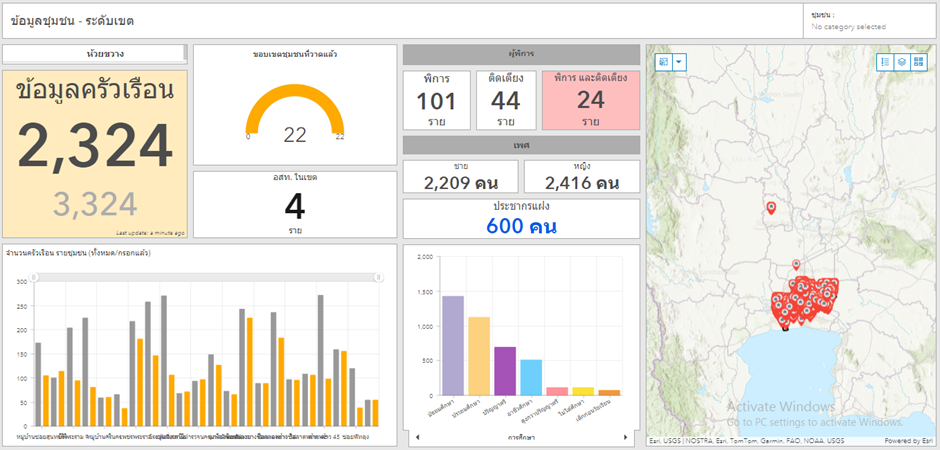Select the เพศ section header

[521, 145]
